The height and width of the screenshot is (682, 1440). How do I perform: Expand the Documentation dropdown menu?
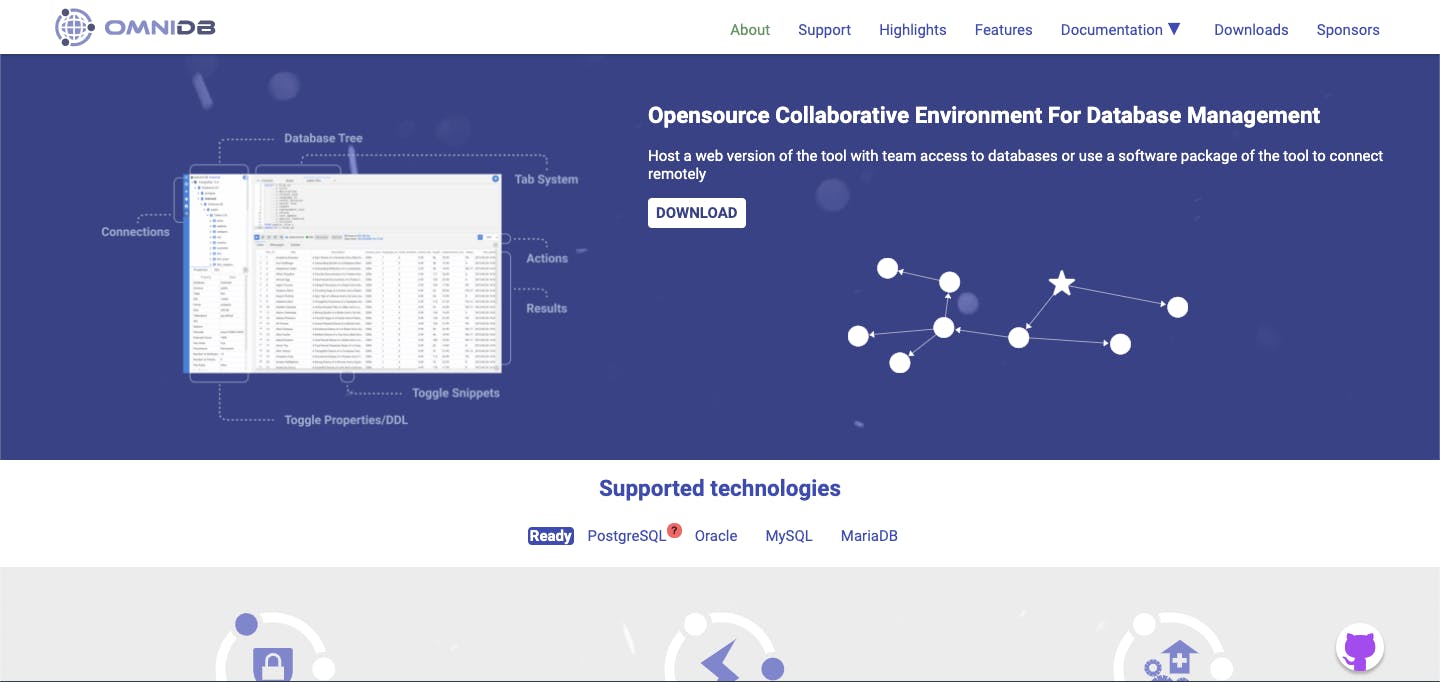click(x=1121, y=30)
